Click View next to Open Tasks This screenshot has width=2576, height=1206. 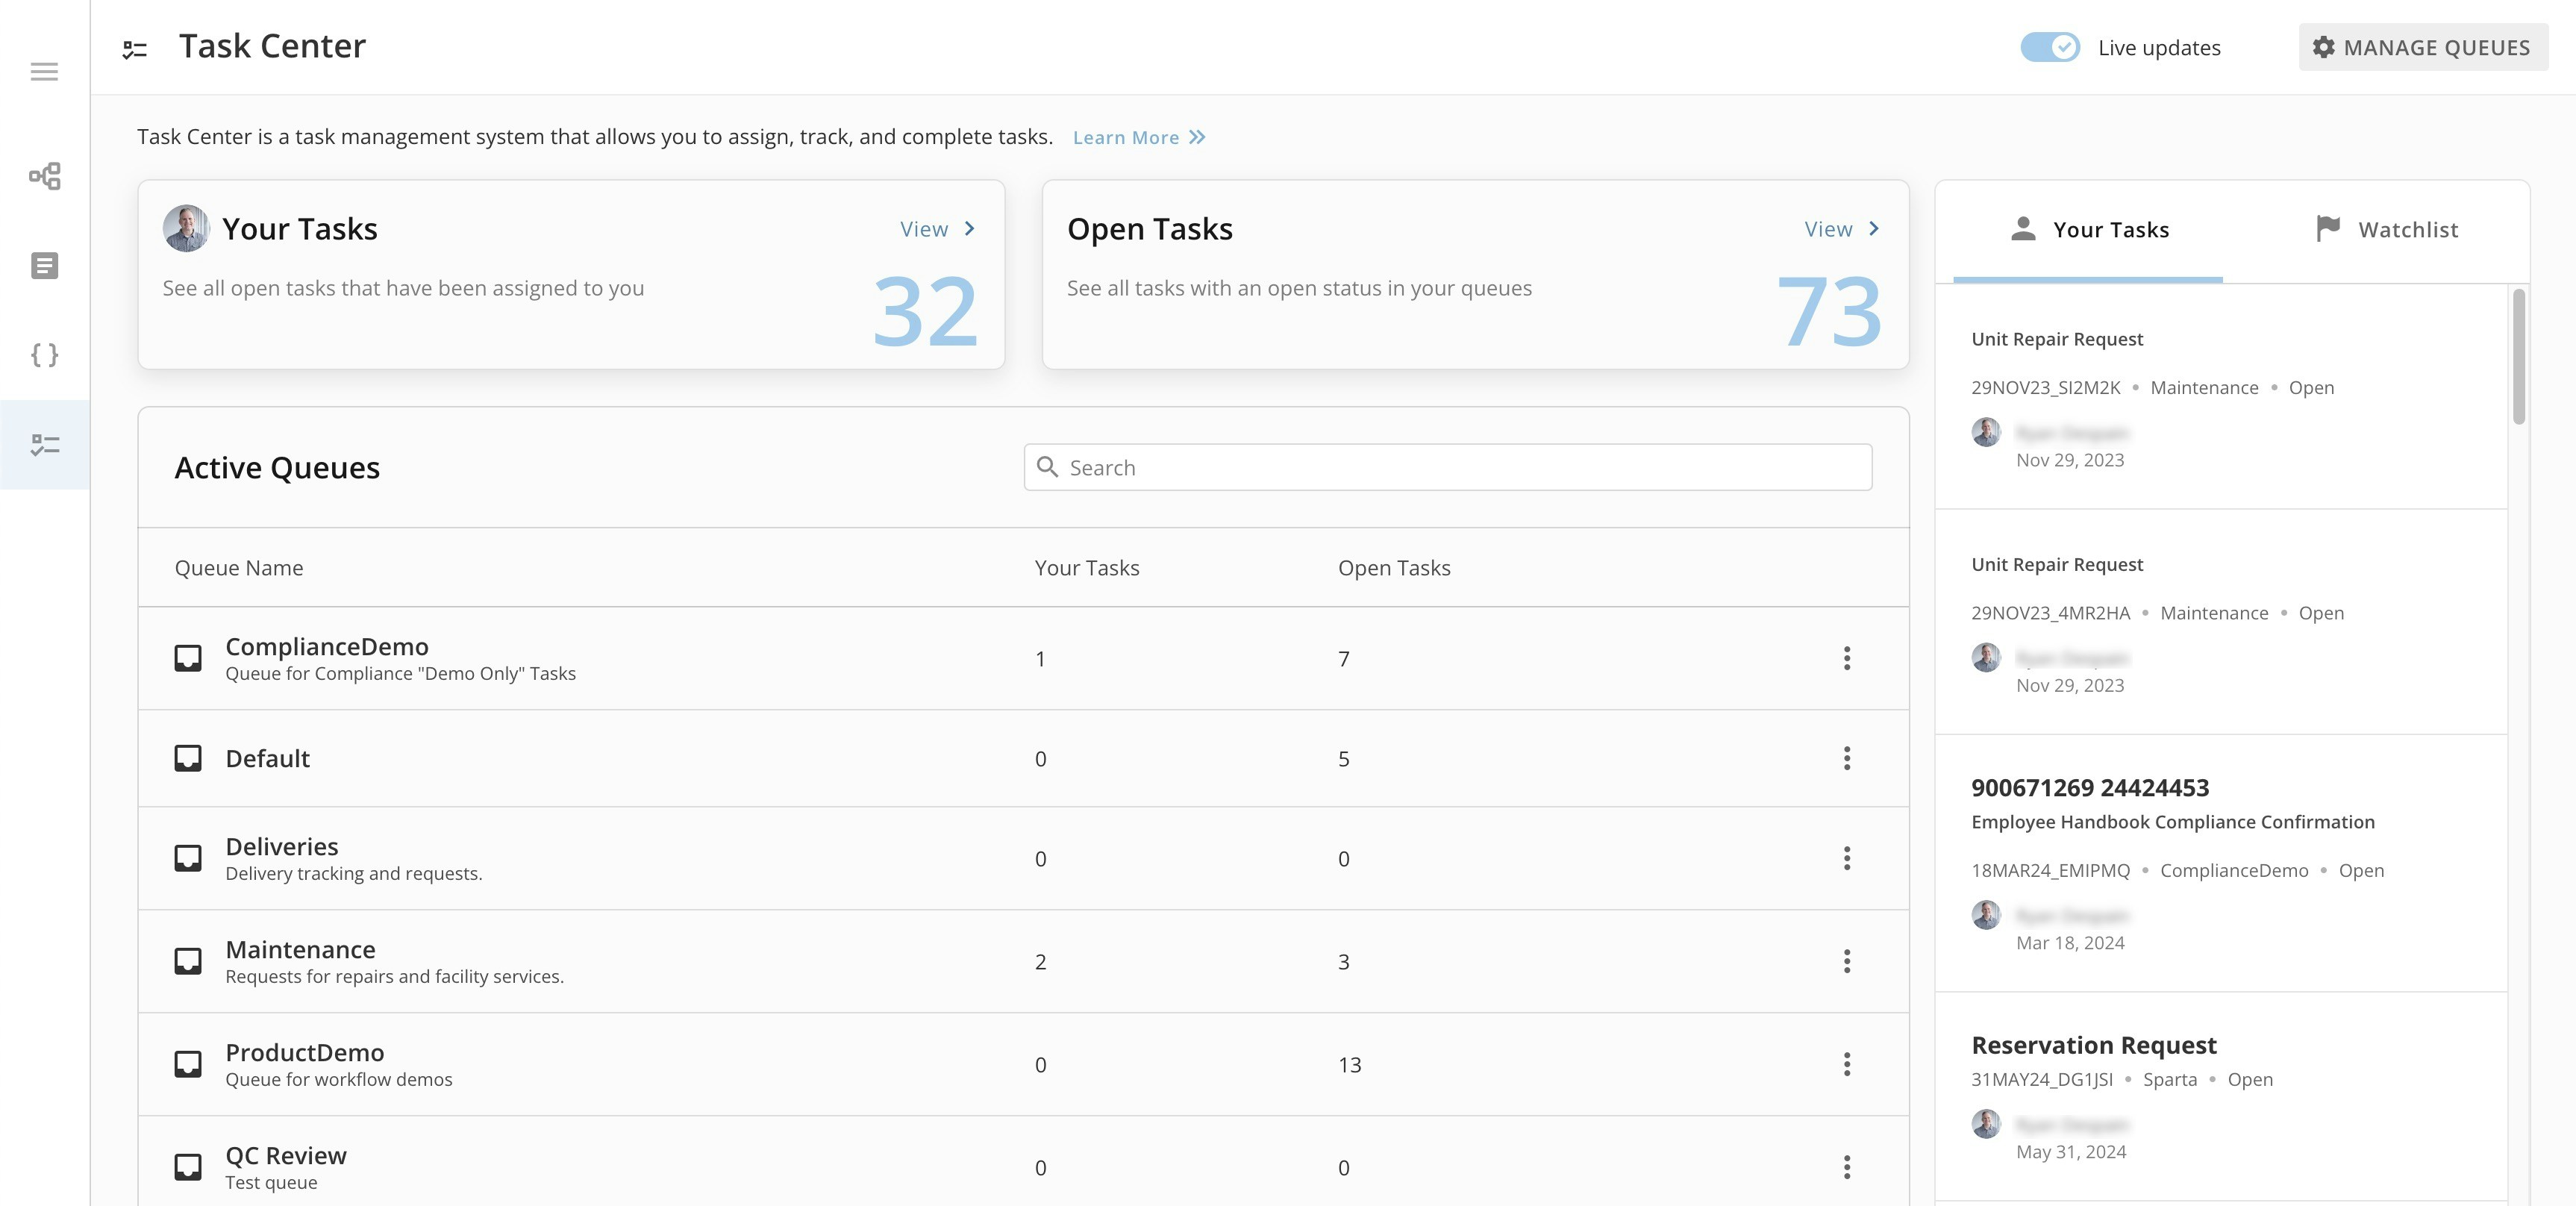coord(1839,228)
